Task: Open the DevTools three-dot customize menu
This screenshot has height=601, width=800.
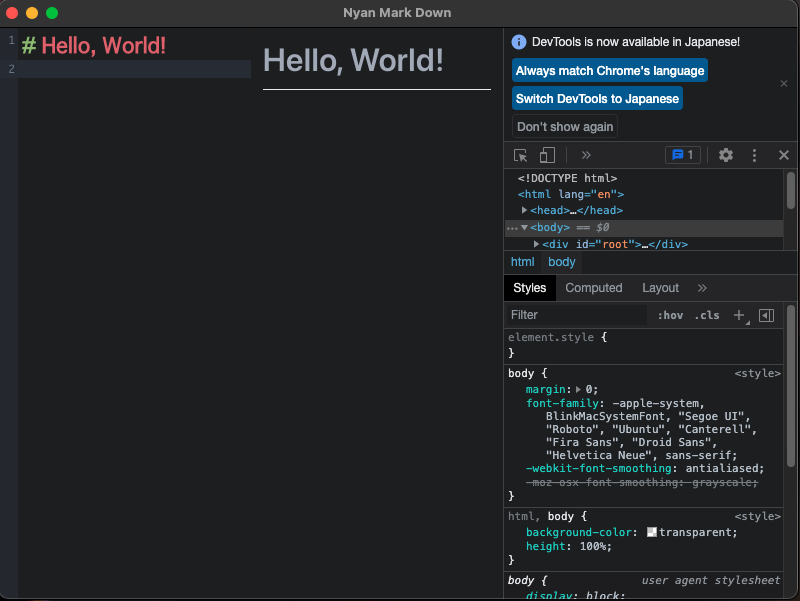Action: tap(755, 155)
